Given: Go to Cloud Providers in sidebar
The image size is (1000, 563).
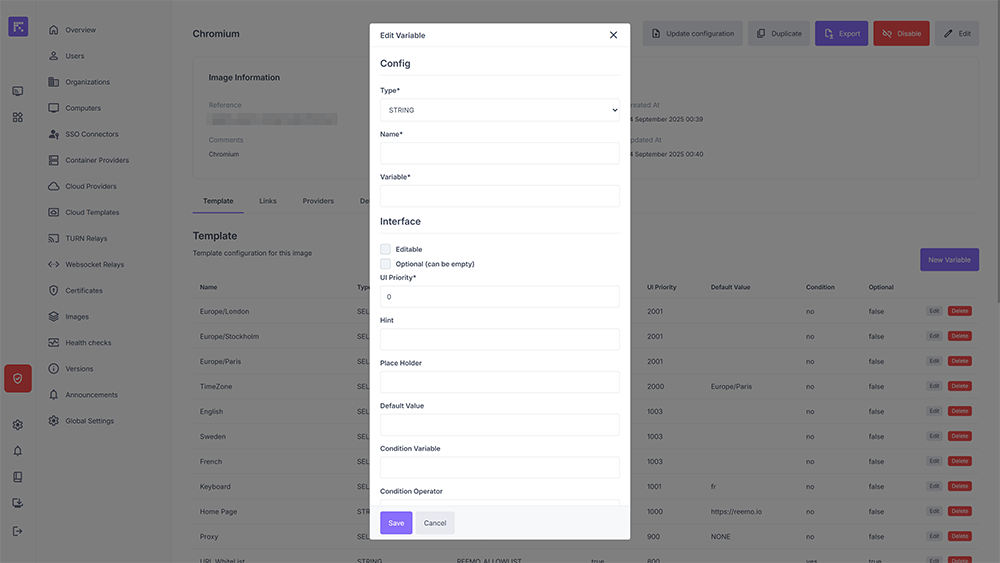Looking at the screenshot, I should [x=90, y=187].
